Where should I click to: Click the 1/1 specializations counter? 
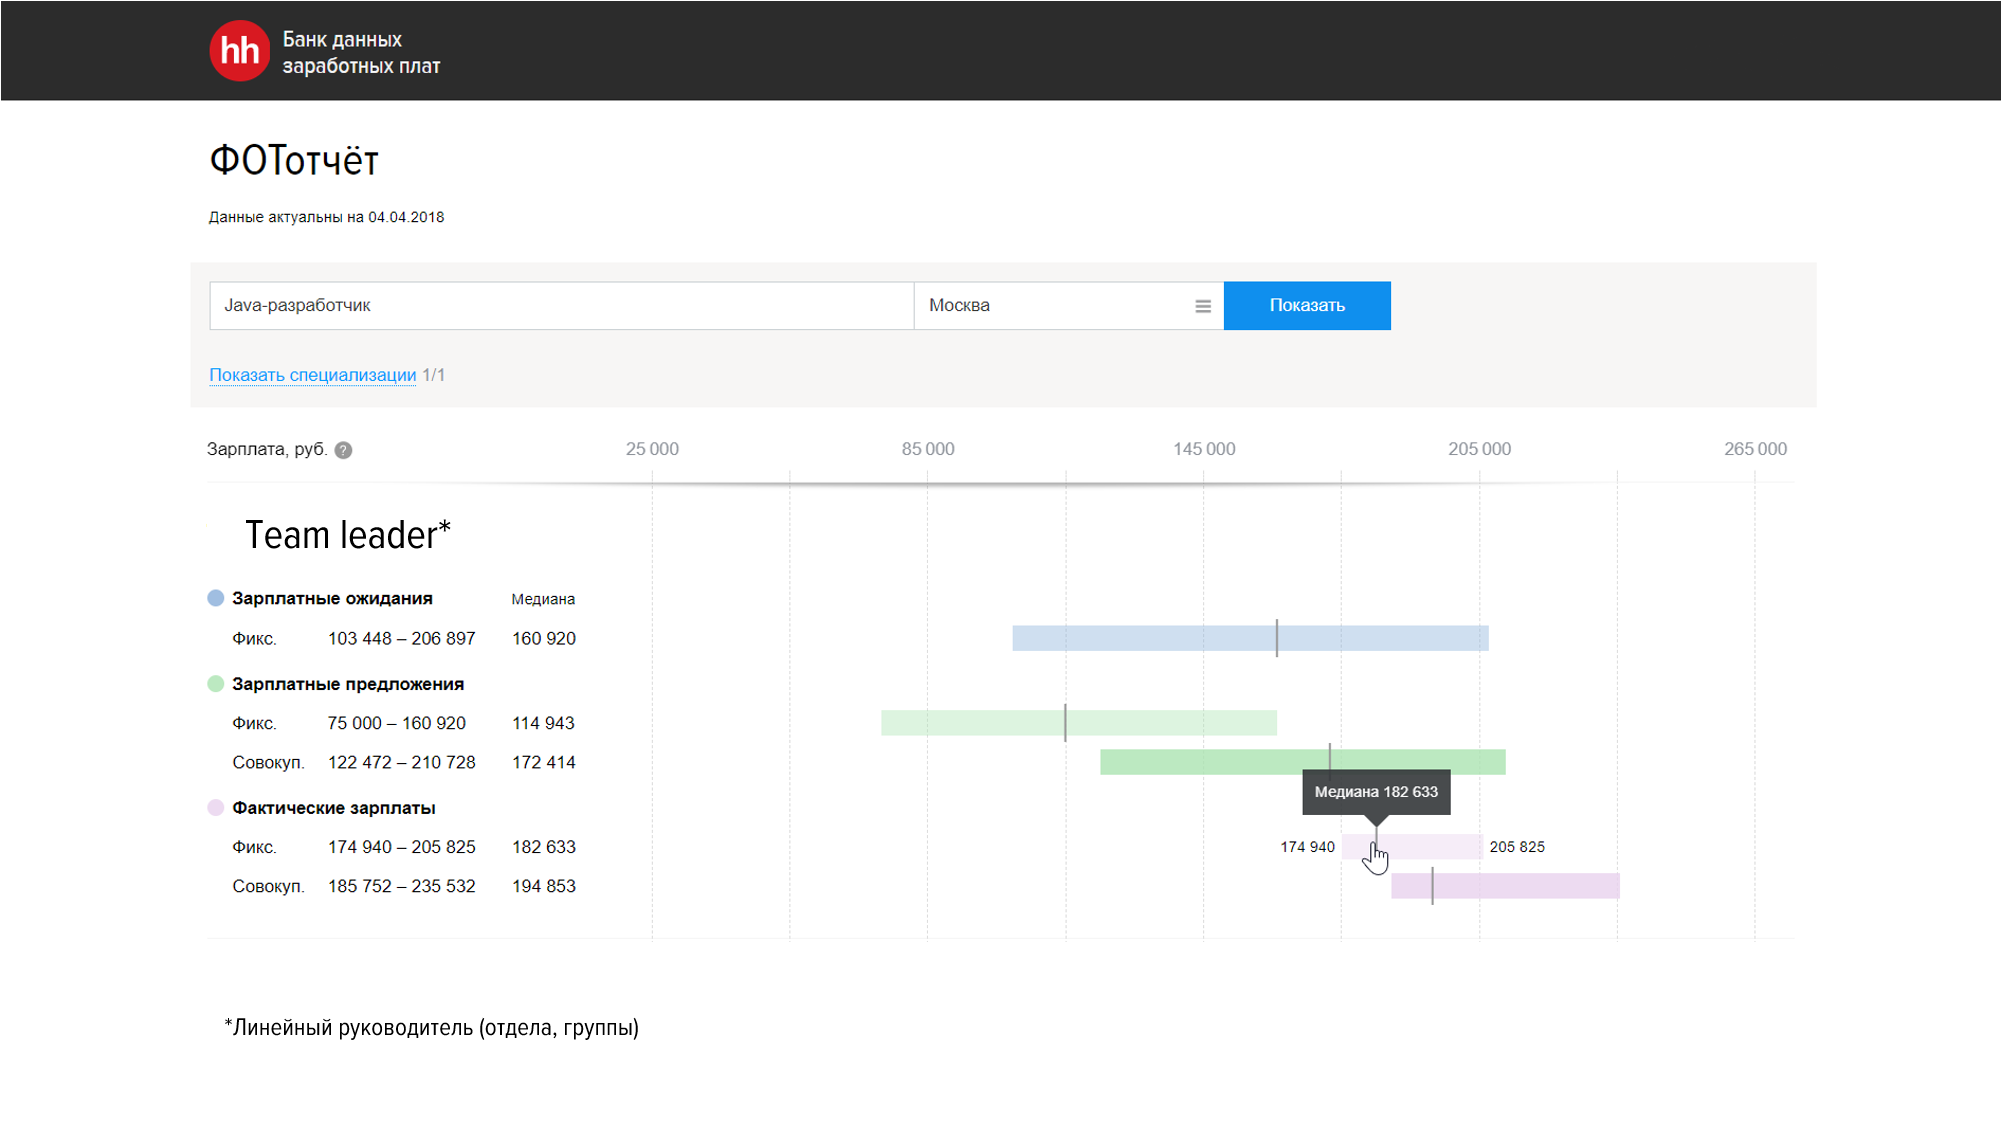(434, 375)
